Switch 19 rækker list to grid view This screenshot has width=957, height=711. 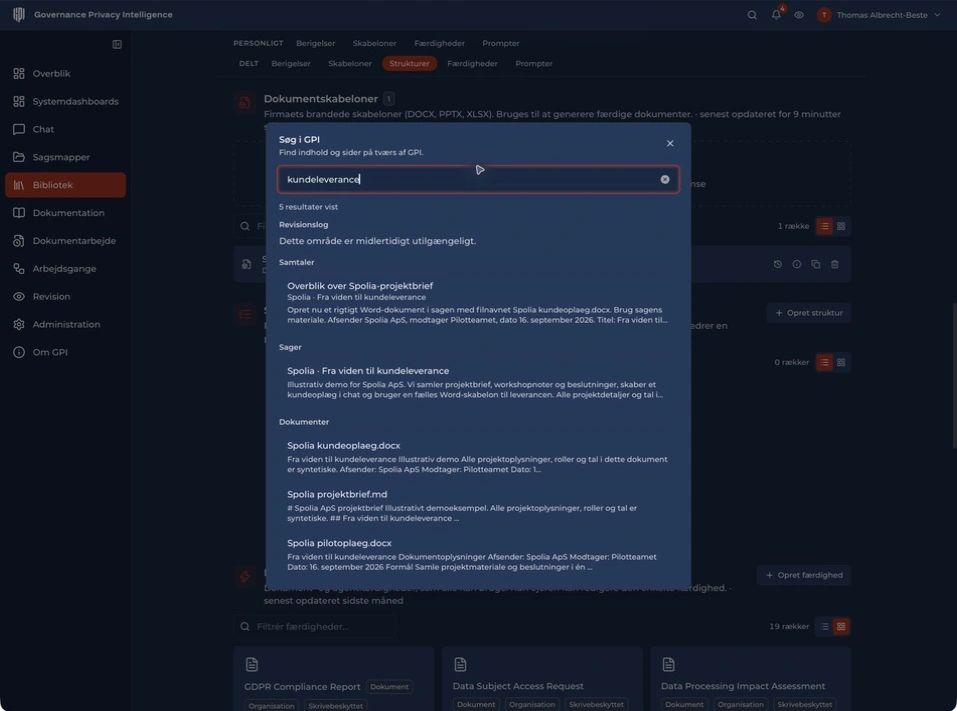(841, 627)
